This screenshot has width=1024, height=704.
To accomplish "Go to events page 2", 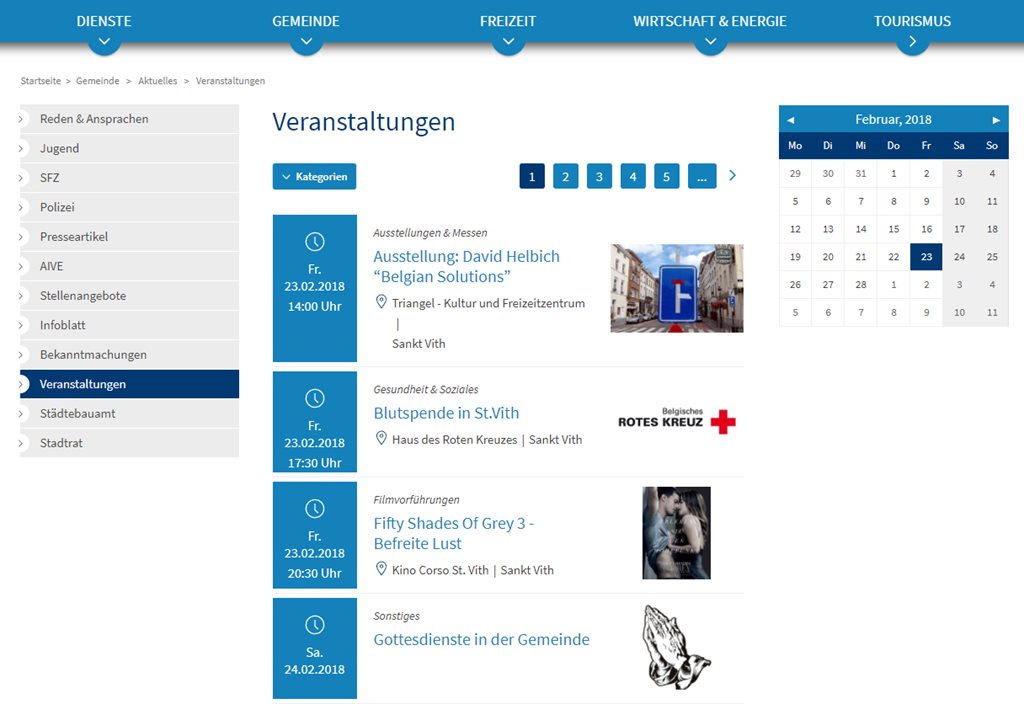I will (566, 176).
